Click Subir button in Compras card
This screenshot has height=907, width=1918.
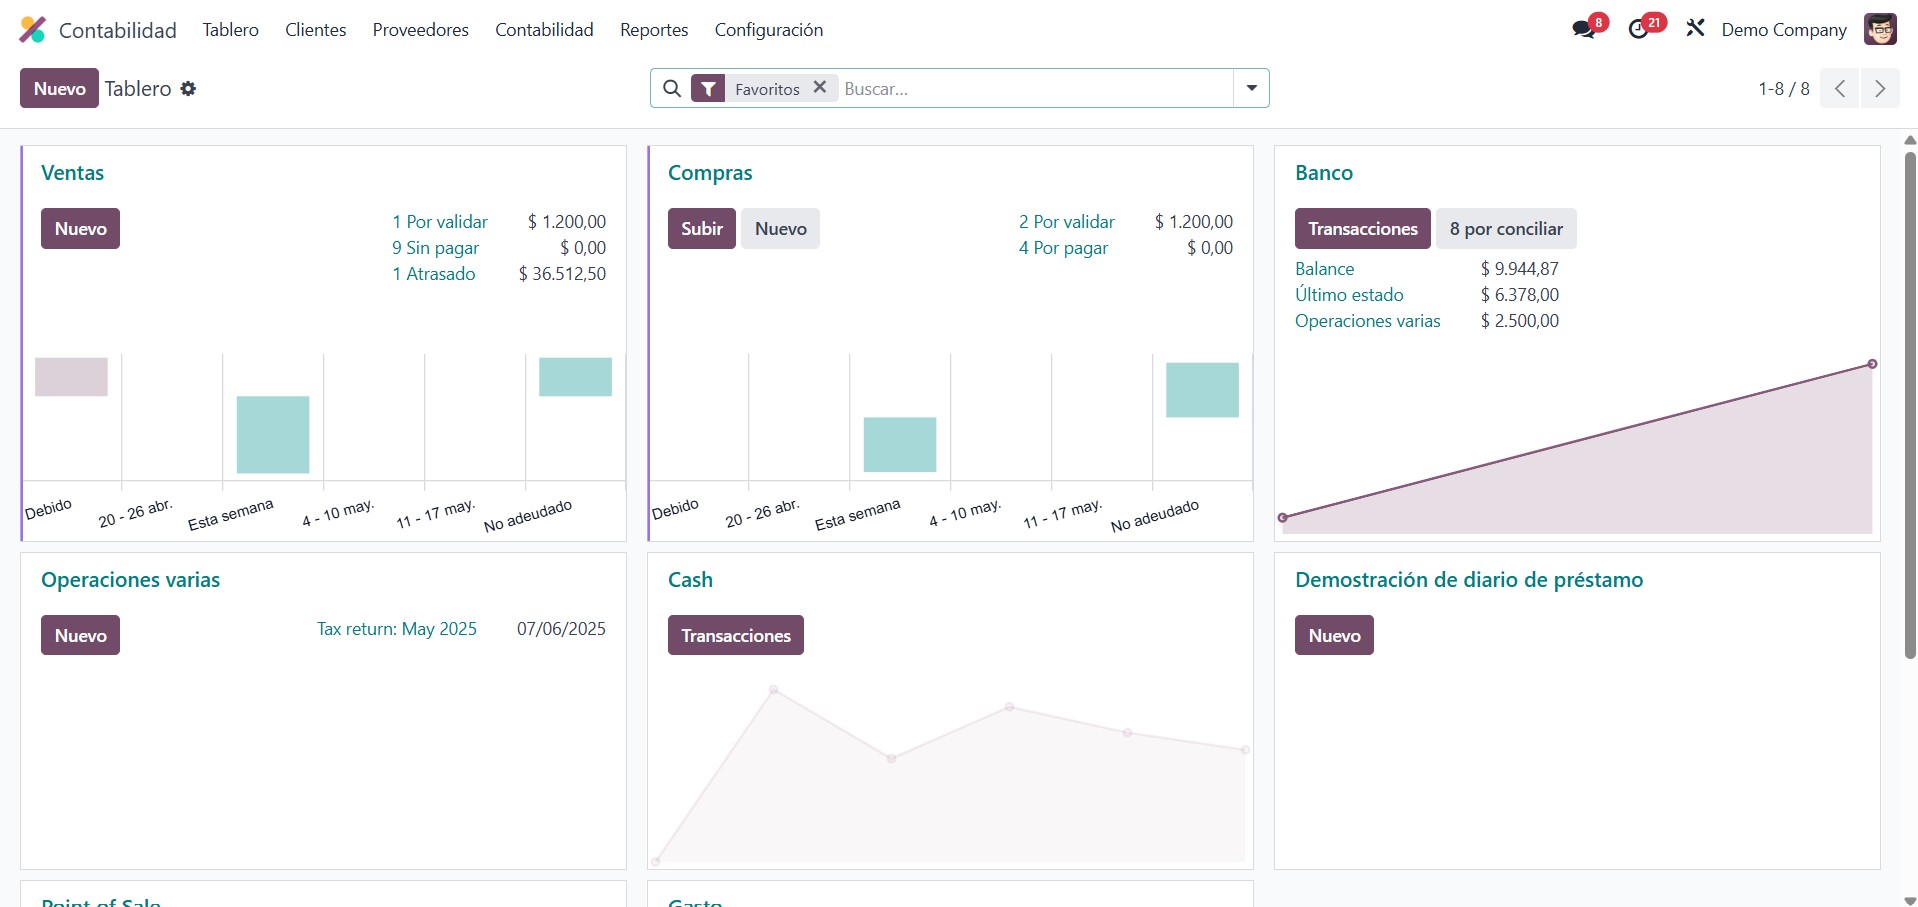tap(701, 229)
